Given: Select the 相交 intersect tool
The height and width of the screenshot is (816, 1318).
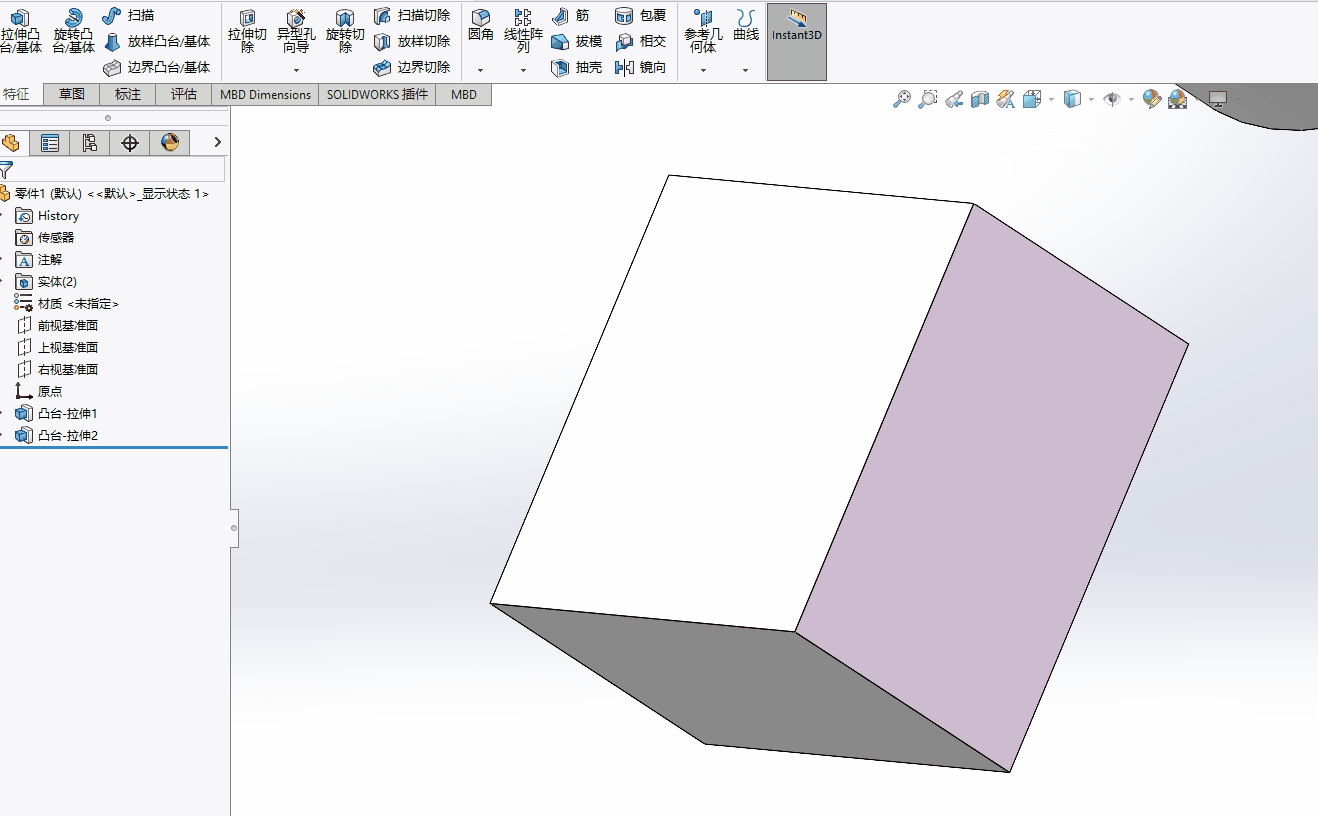Looking at the screenshot, I should [x=640, y=41].
